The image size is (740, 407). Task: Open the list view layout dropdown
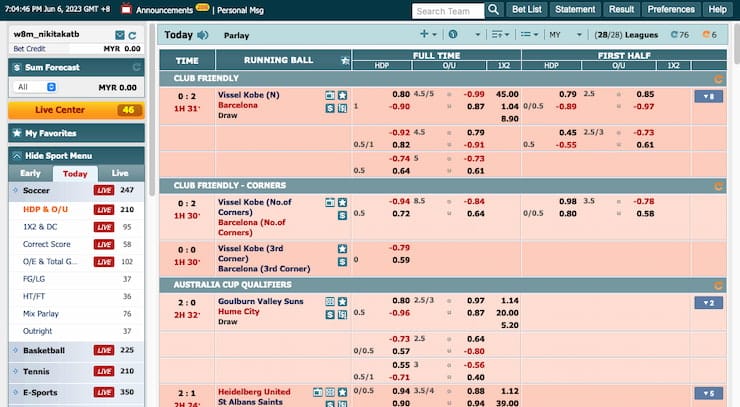pyautogui.click(x=529, y=34)
